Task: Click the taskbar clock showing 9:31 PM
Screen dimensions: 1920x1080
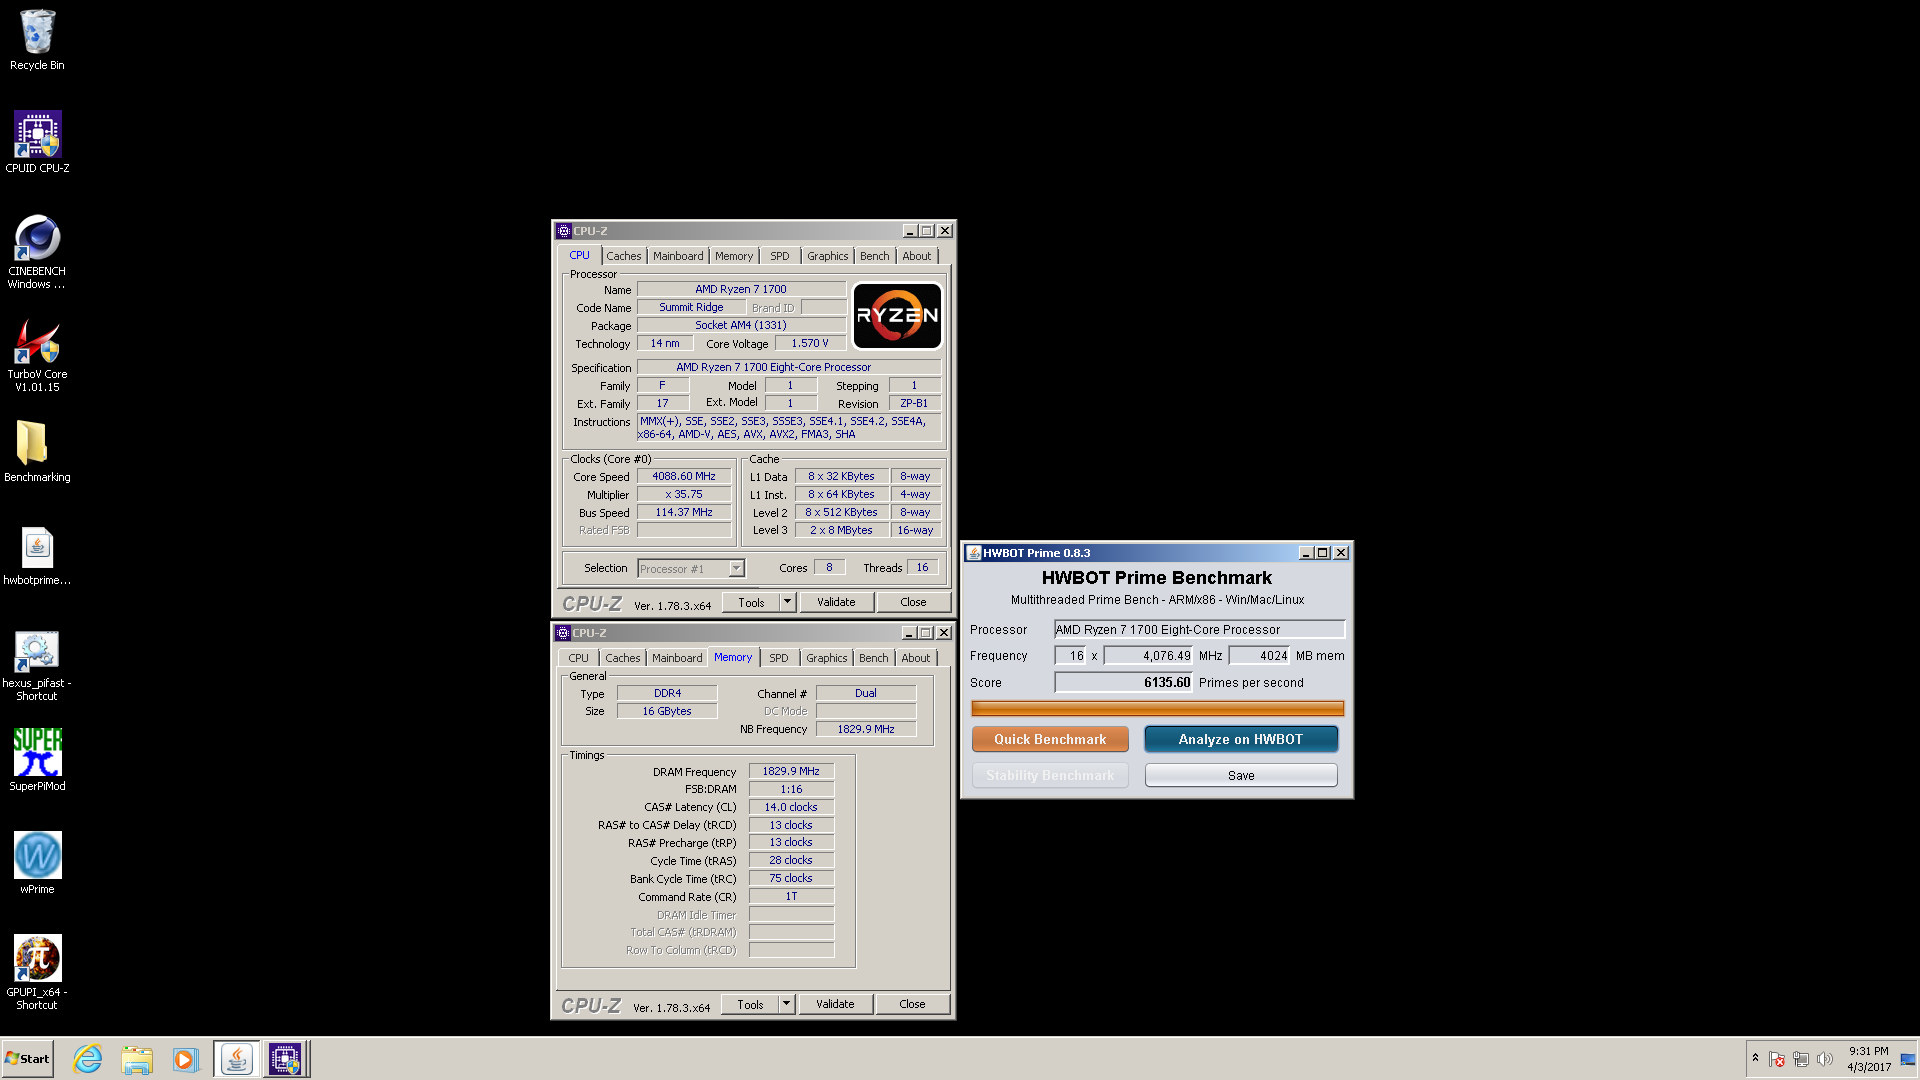Action: tap(1869, 1059)
